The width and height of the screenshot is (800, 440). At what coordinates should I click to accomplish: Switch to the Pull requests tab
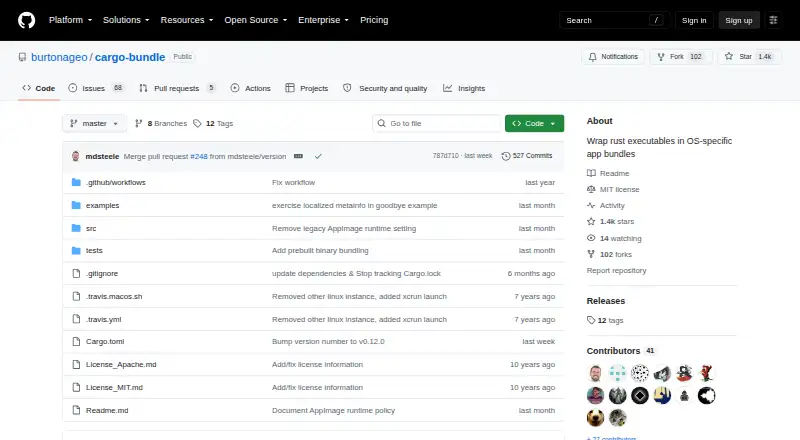click(x=177, y=88)
